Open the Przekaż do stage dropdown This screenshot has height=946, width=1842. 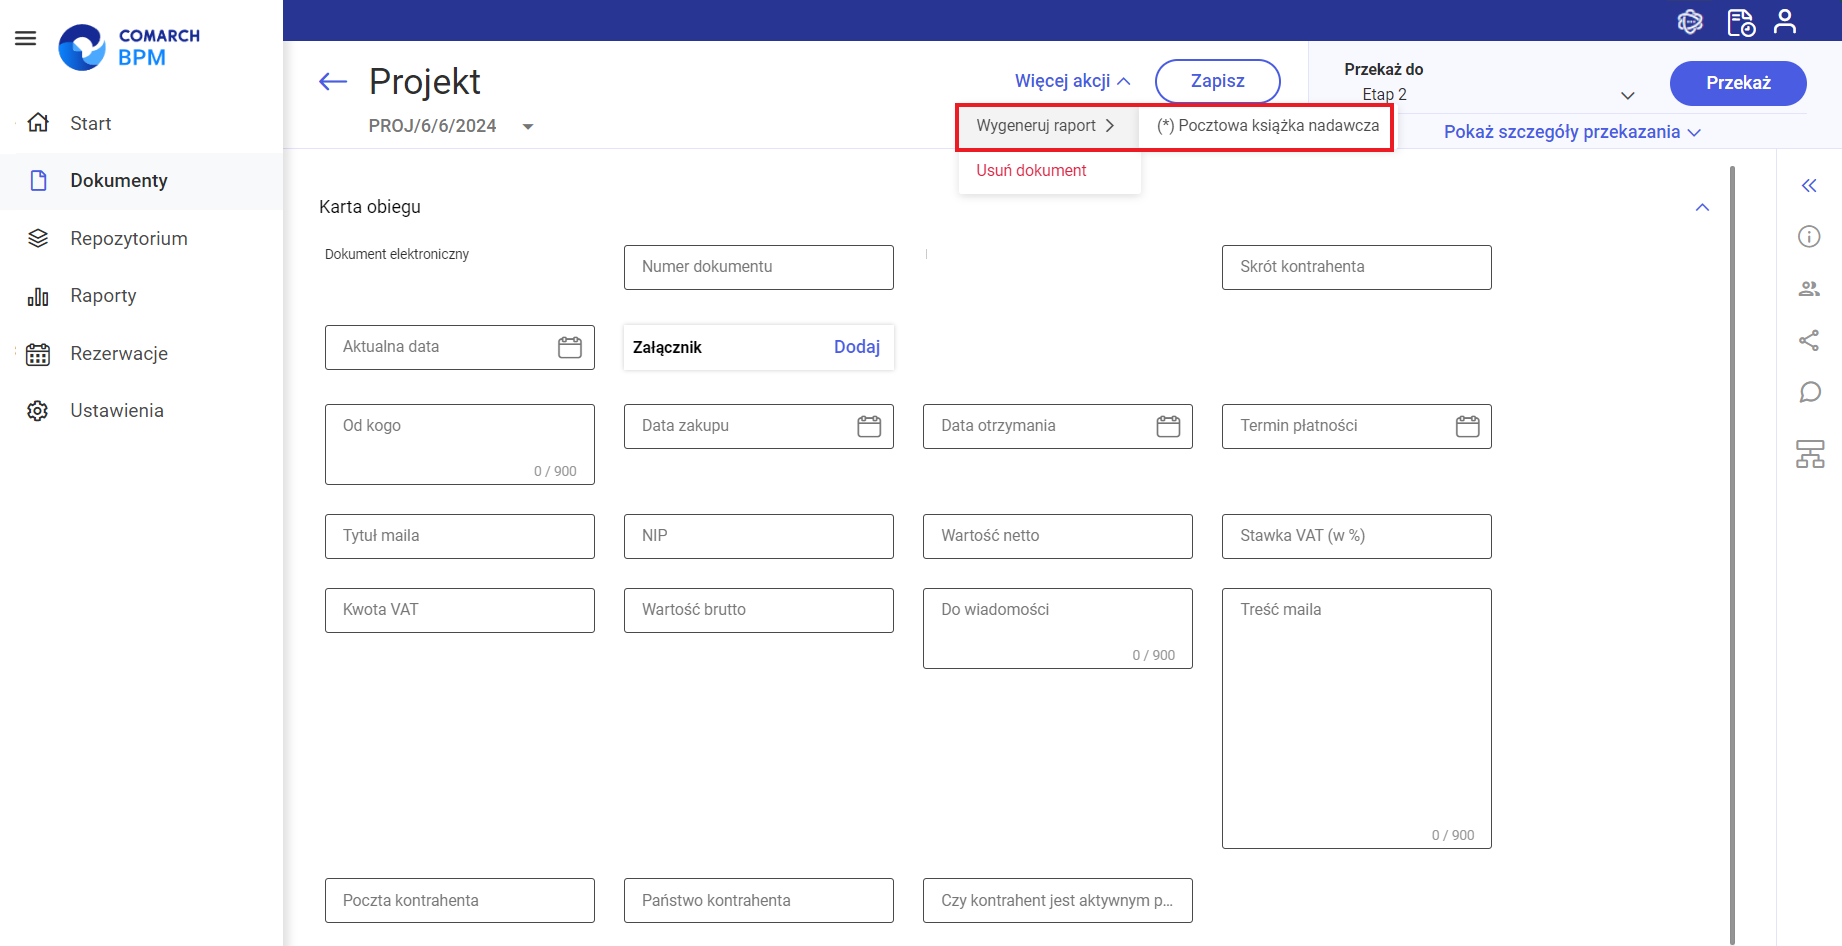pyautogui.click(x=1627, y=95)
